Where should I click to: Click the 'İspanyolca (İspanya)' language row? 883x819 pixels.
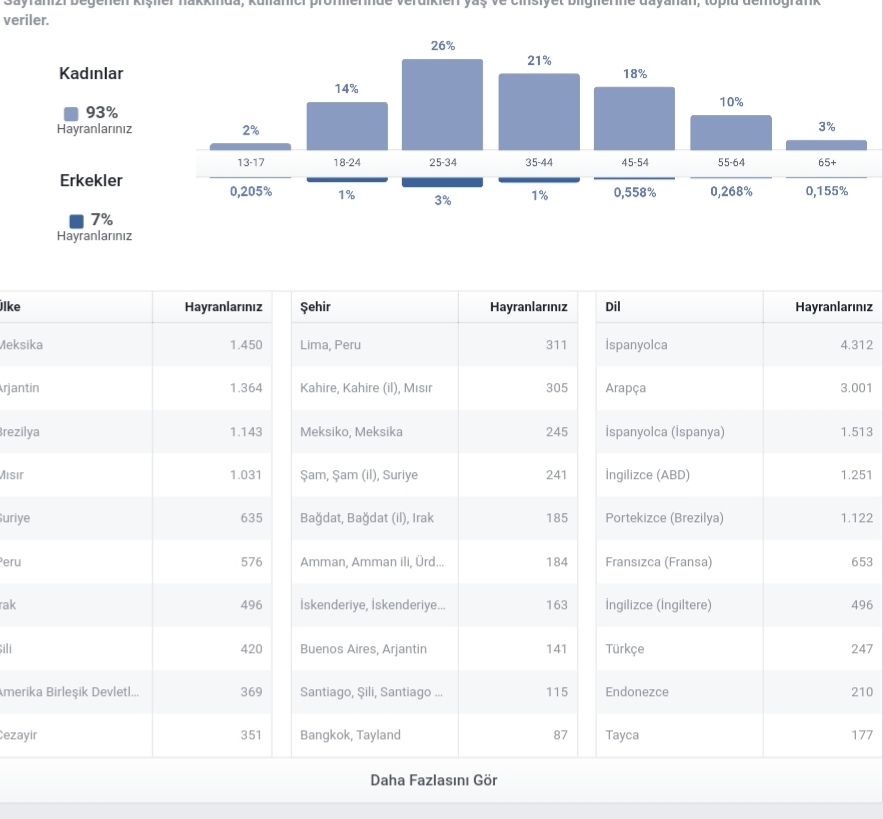tap(739, 431)
